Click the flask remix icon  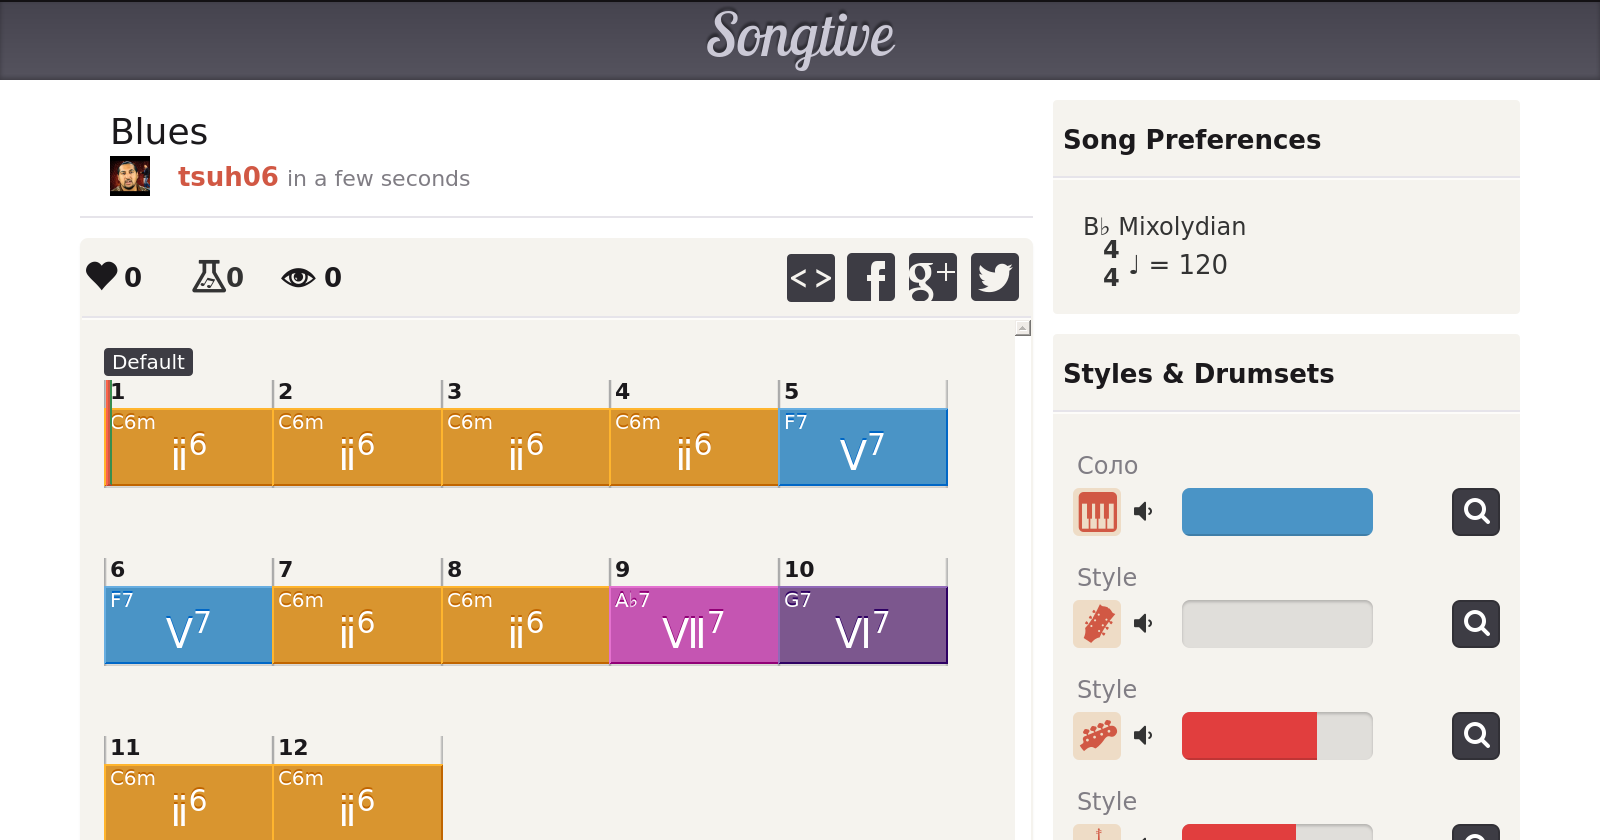click(x=209, y=276)
